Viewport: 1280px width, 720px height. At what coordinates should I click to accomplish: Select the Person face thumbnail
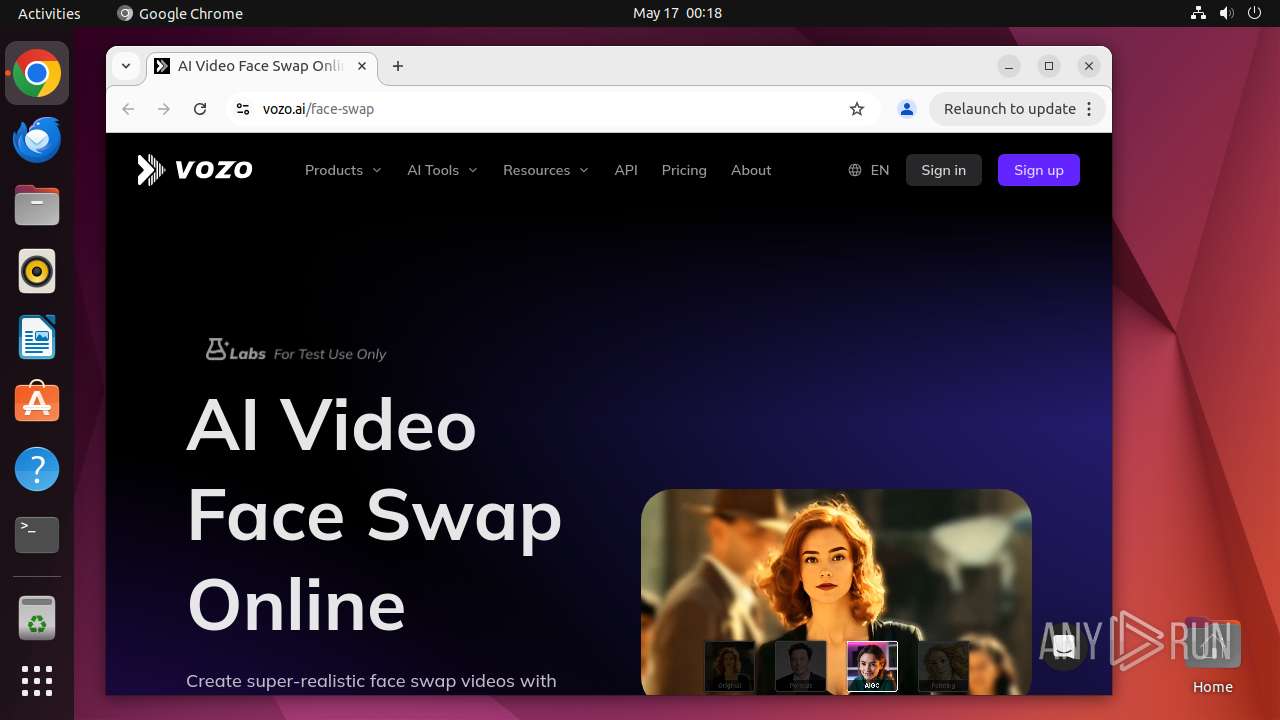801,667
